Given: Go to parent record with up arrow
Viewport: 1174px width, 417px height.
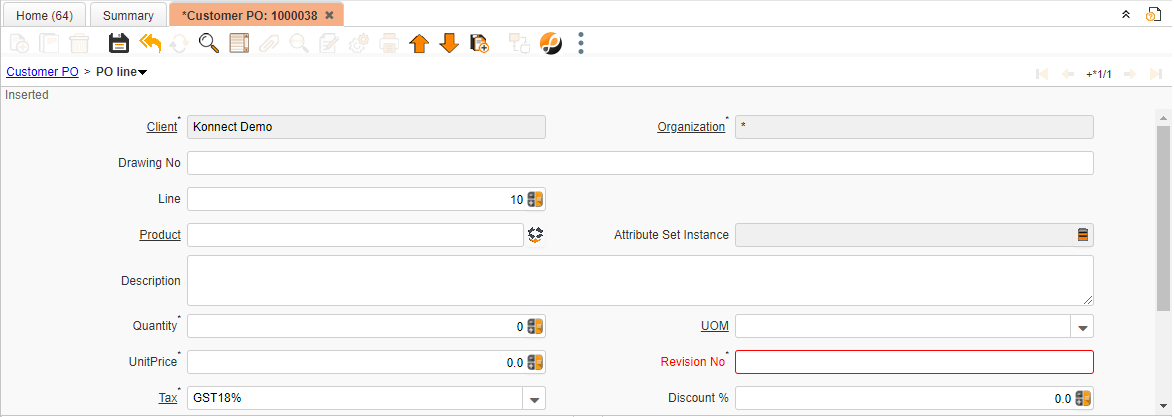Looking at the screenshot, I should (419, 43).
